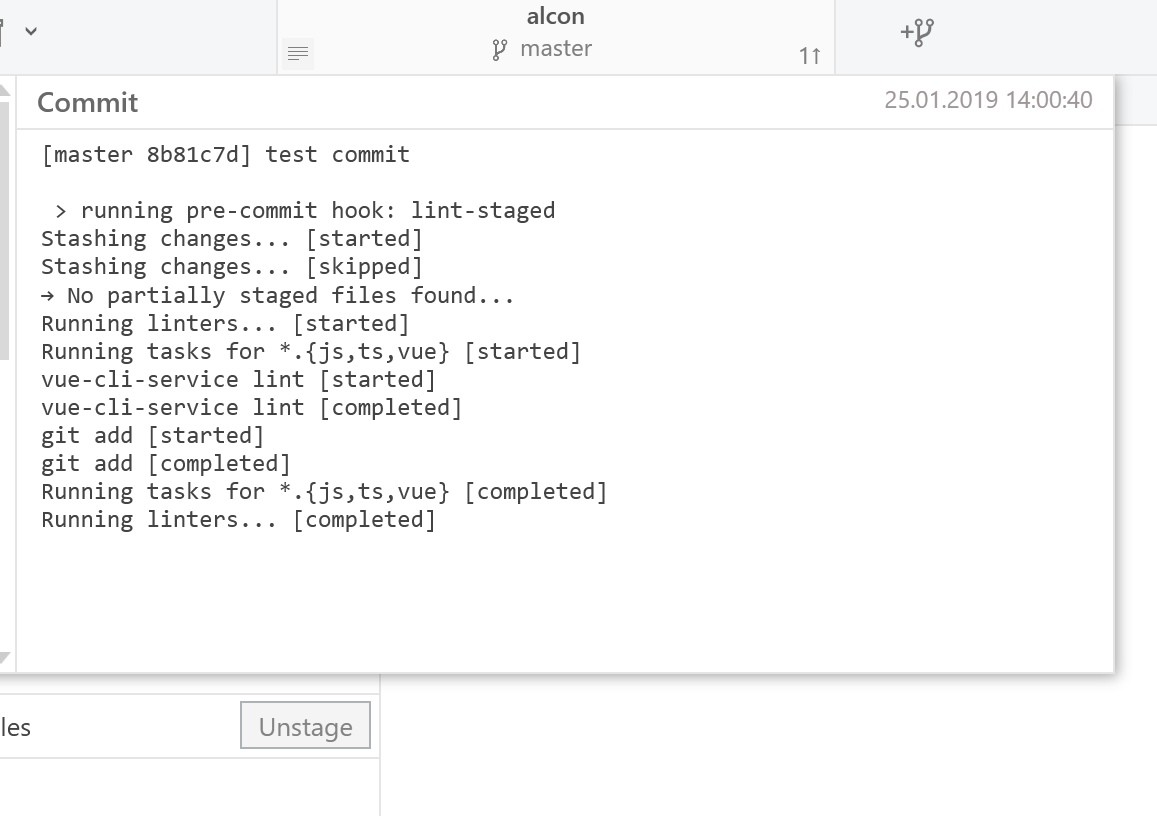Click the text lines icon near alcon header

tap(297, 53)
